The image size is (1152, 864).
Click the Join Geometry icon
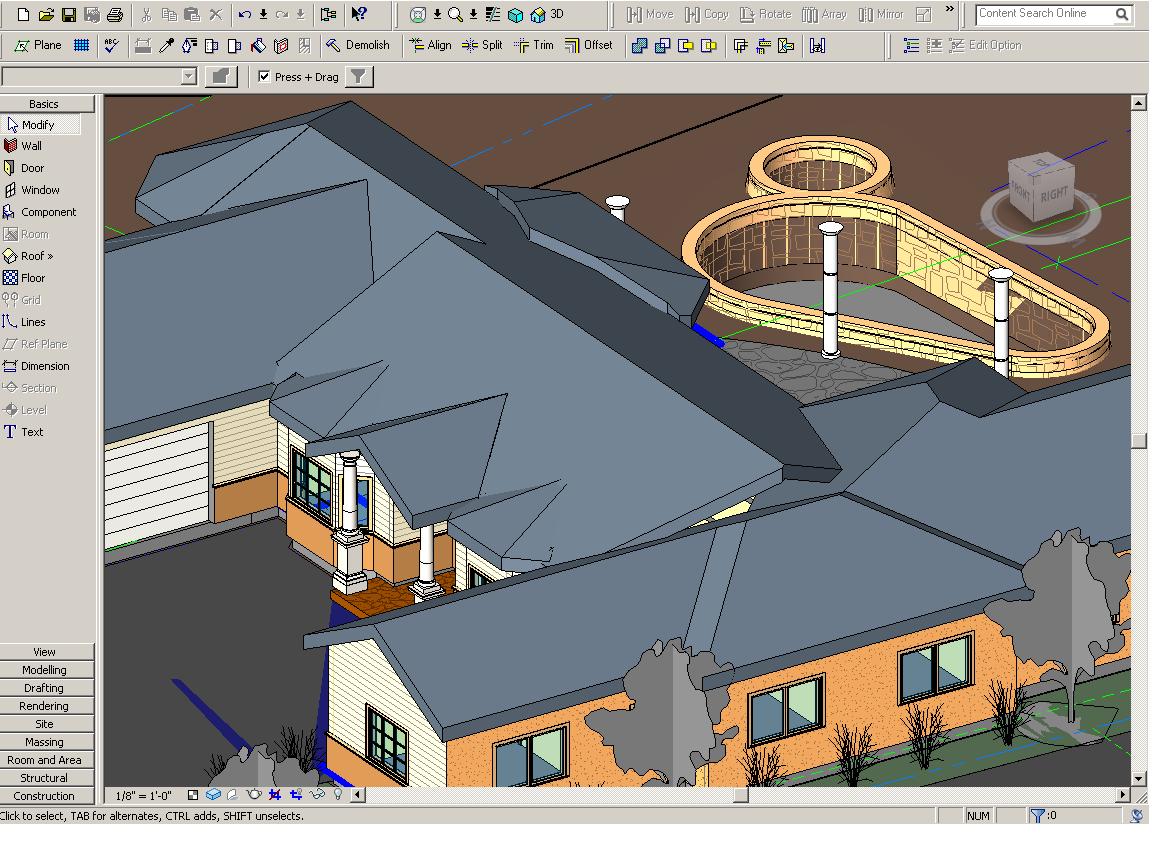(640, 46)
